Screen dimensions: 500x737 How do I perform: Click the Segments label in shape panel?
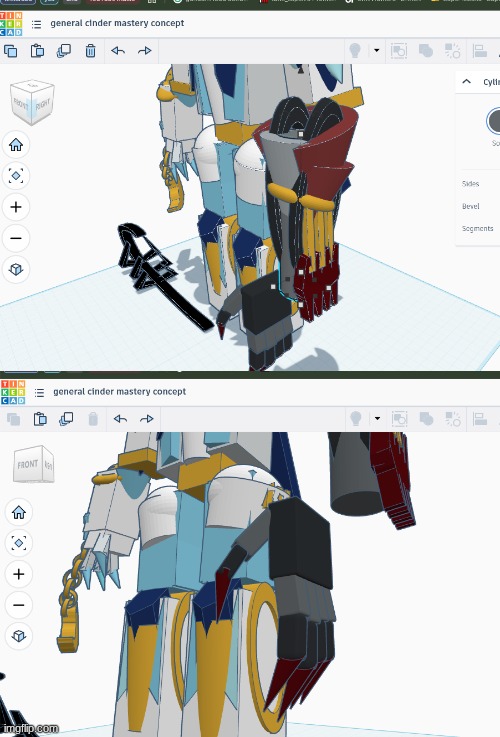click(x=477, y=228)
